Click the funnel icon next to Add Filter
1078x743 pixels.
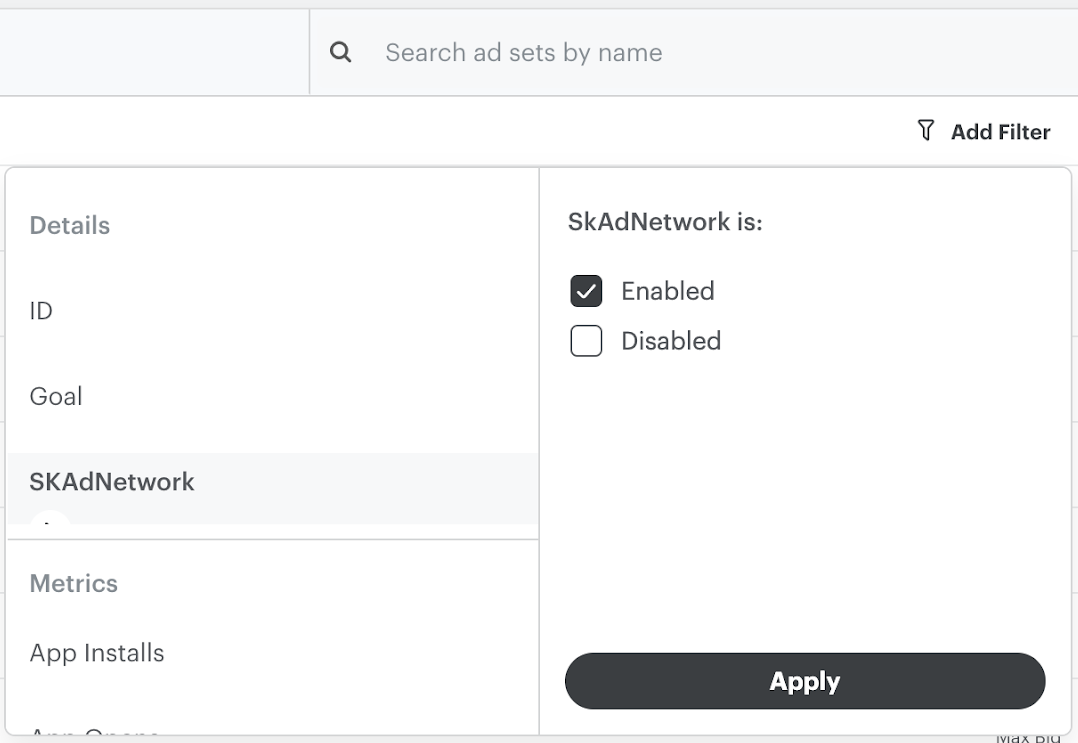925,130
